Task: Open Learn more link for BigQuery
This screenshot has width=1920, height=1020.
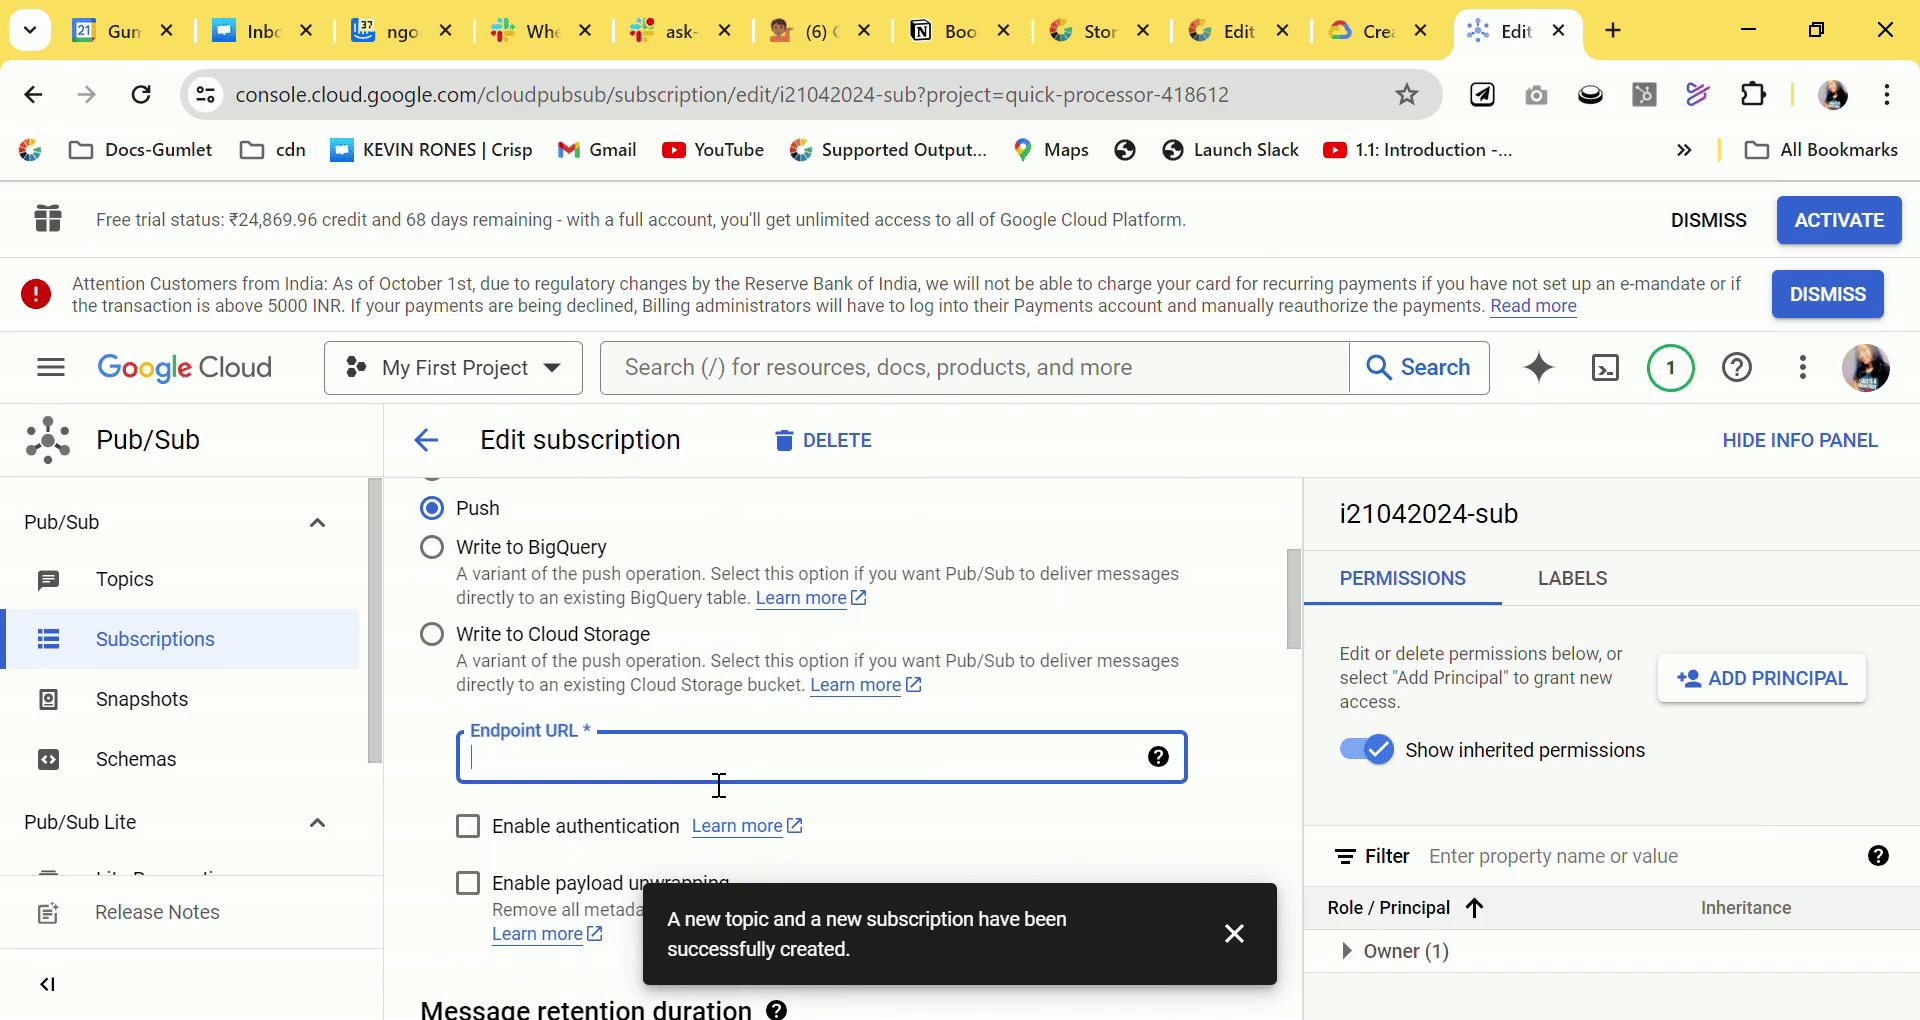Action: (811, 598)
